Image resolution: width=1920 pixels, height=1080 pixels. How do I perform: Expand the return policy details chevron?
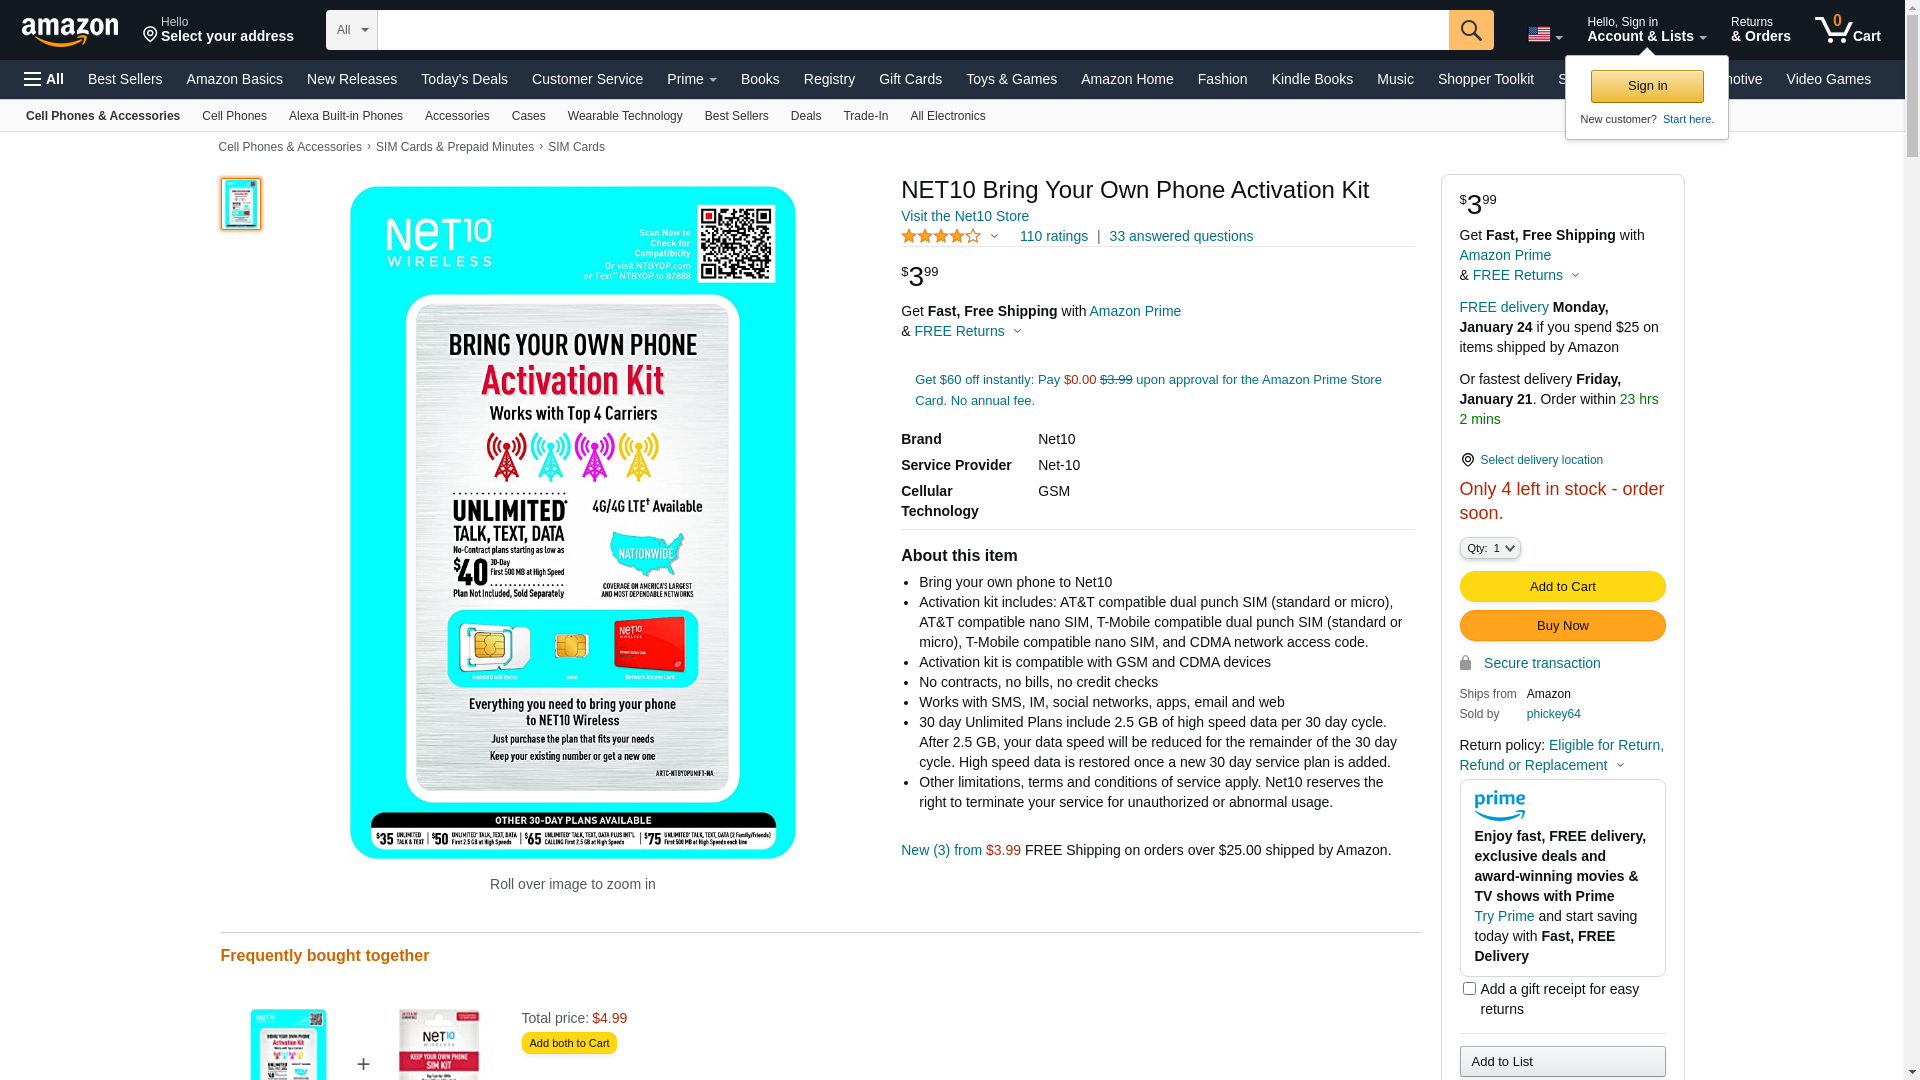[x=1620, y=766]
